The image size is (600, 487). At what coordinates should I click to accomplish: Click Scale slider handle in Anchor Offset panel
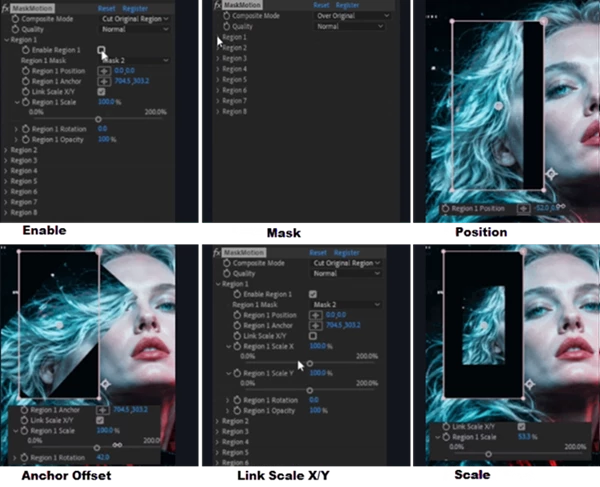tap(97, 447)
